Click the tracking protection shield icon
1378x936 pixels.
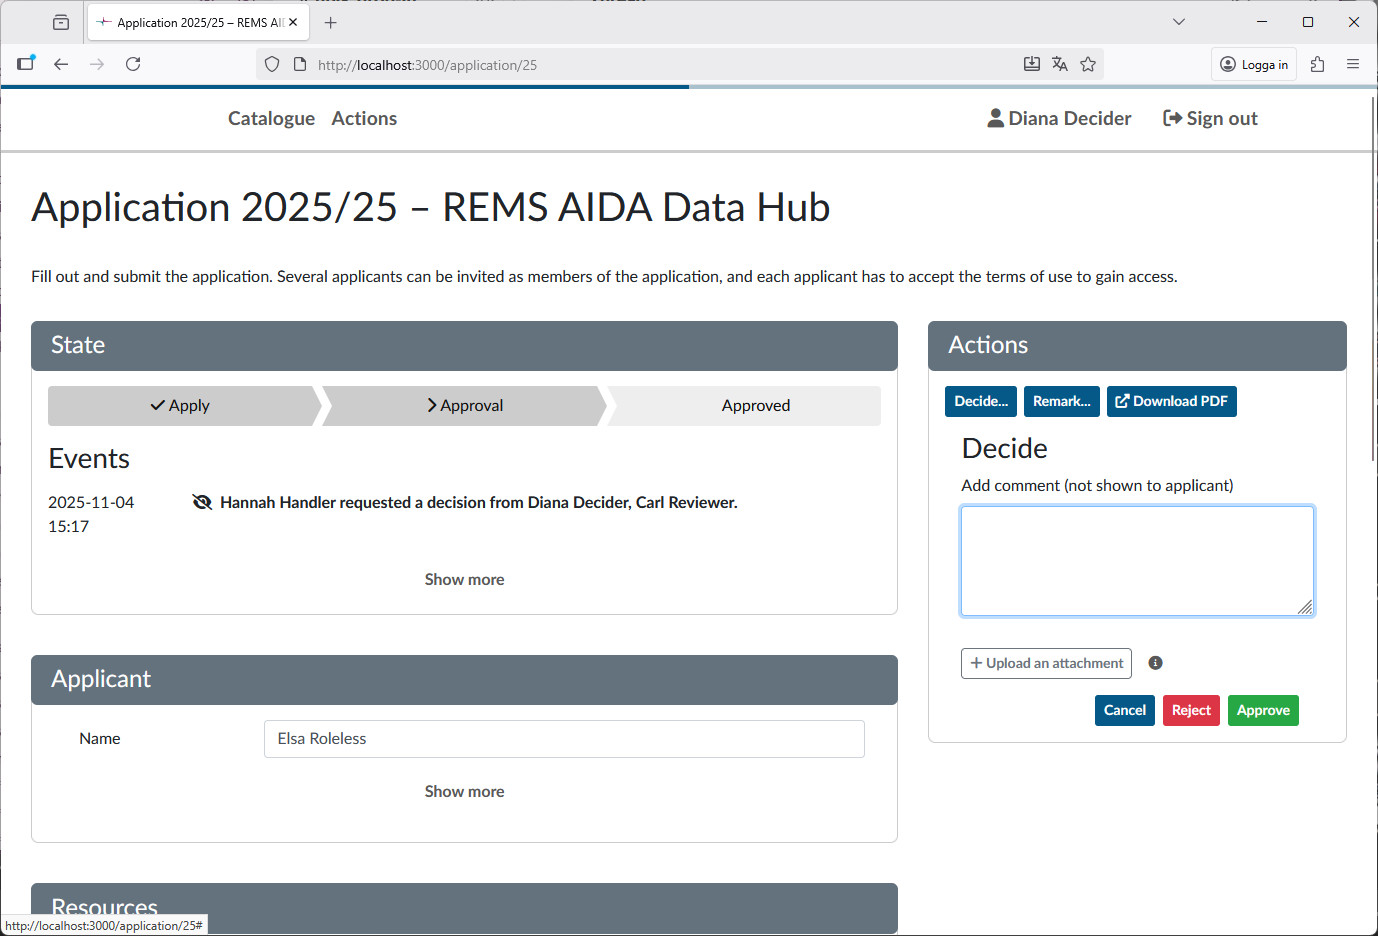point(271,63)
